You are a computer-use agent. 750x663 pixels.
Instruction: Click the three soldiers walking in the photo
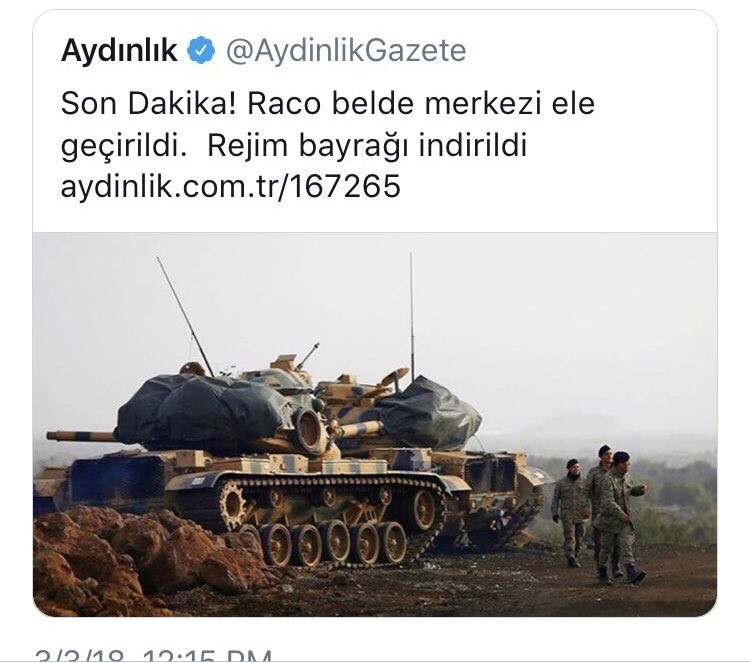click(x=599, y=514)
